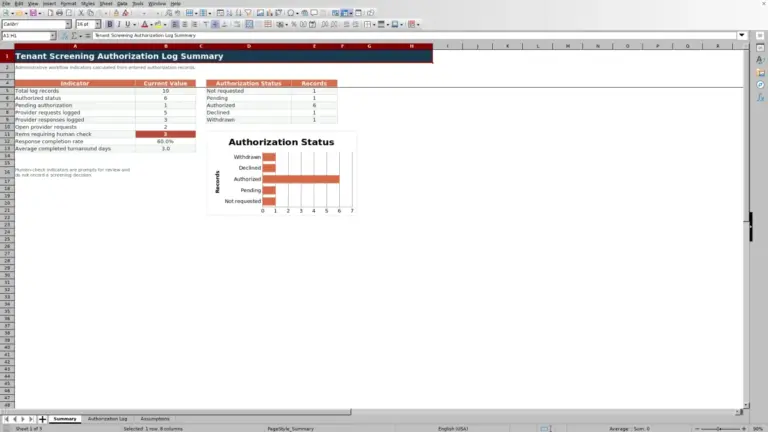Save the document with the Save icon
Image resolution: width=768 pixels, height=432 pixels.
pos(33,13)
